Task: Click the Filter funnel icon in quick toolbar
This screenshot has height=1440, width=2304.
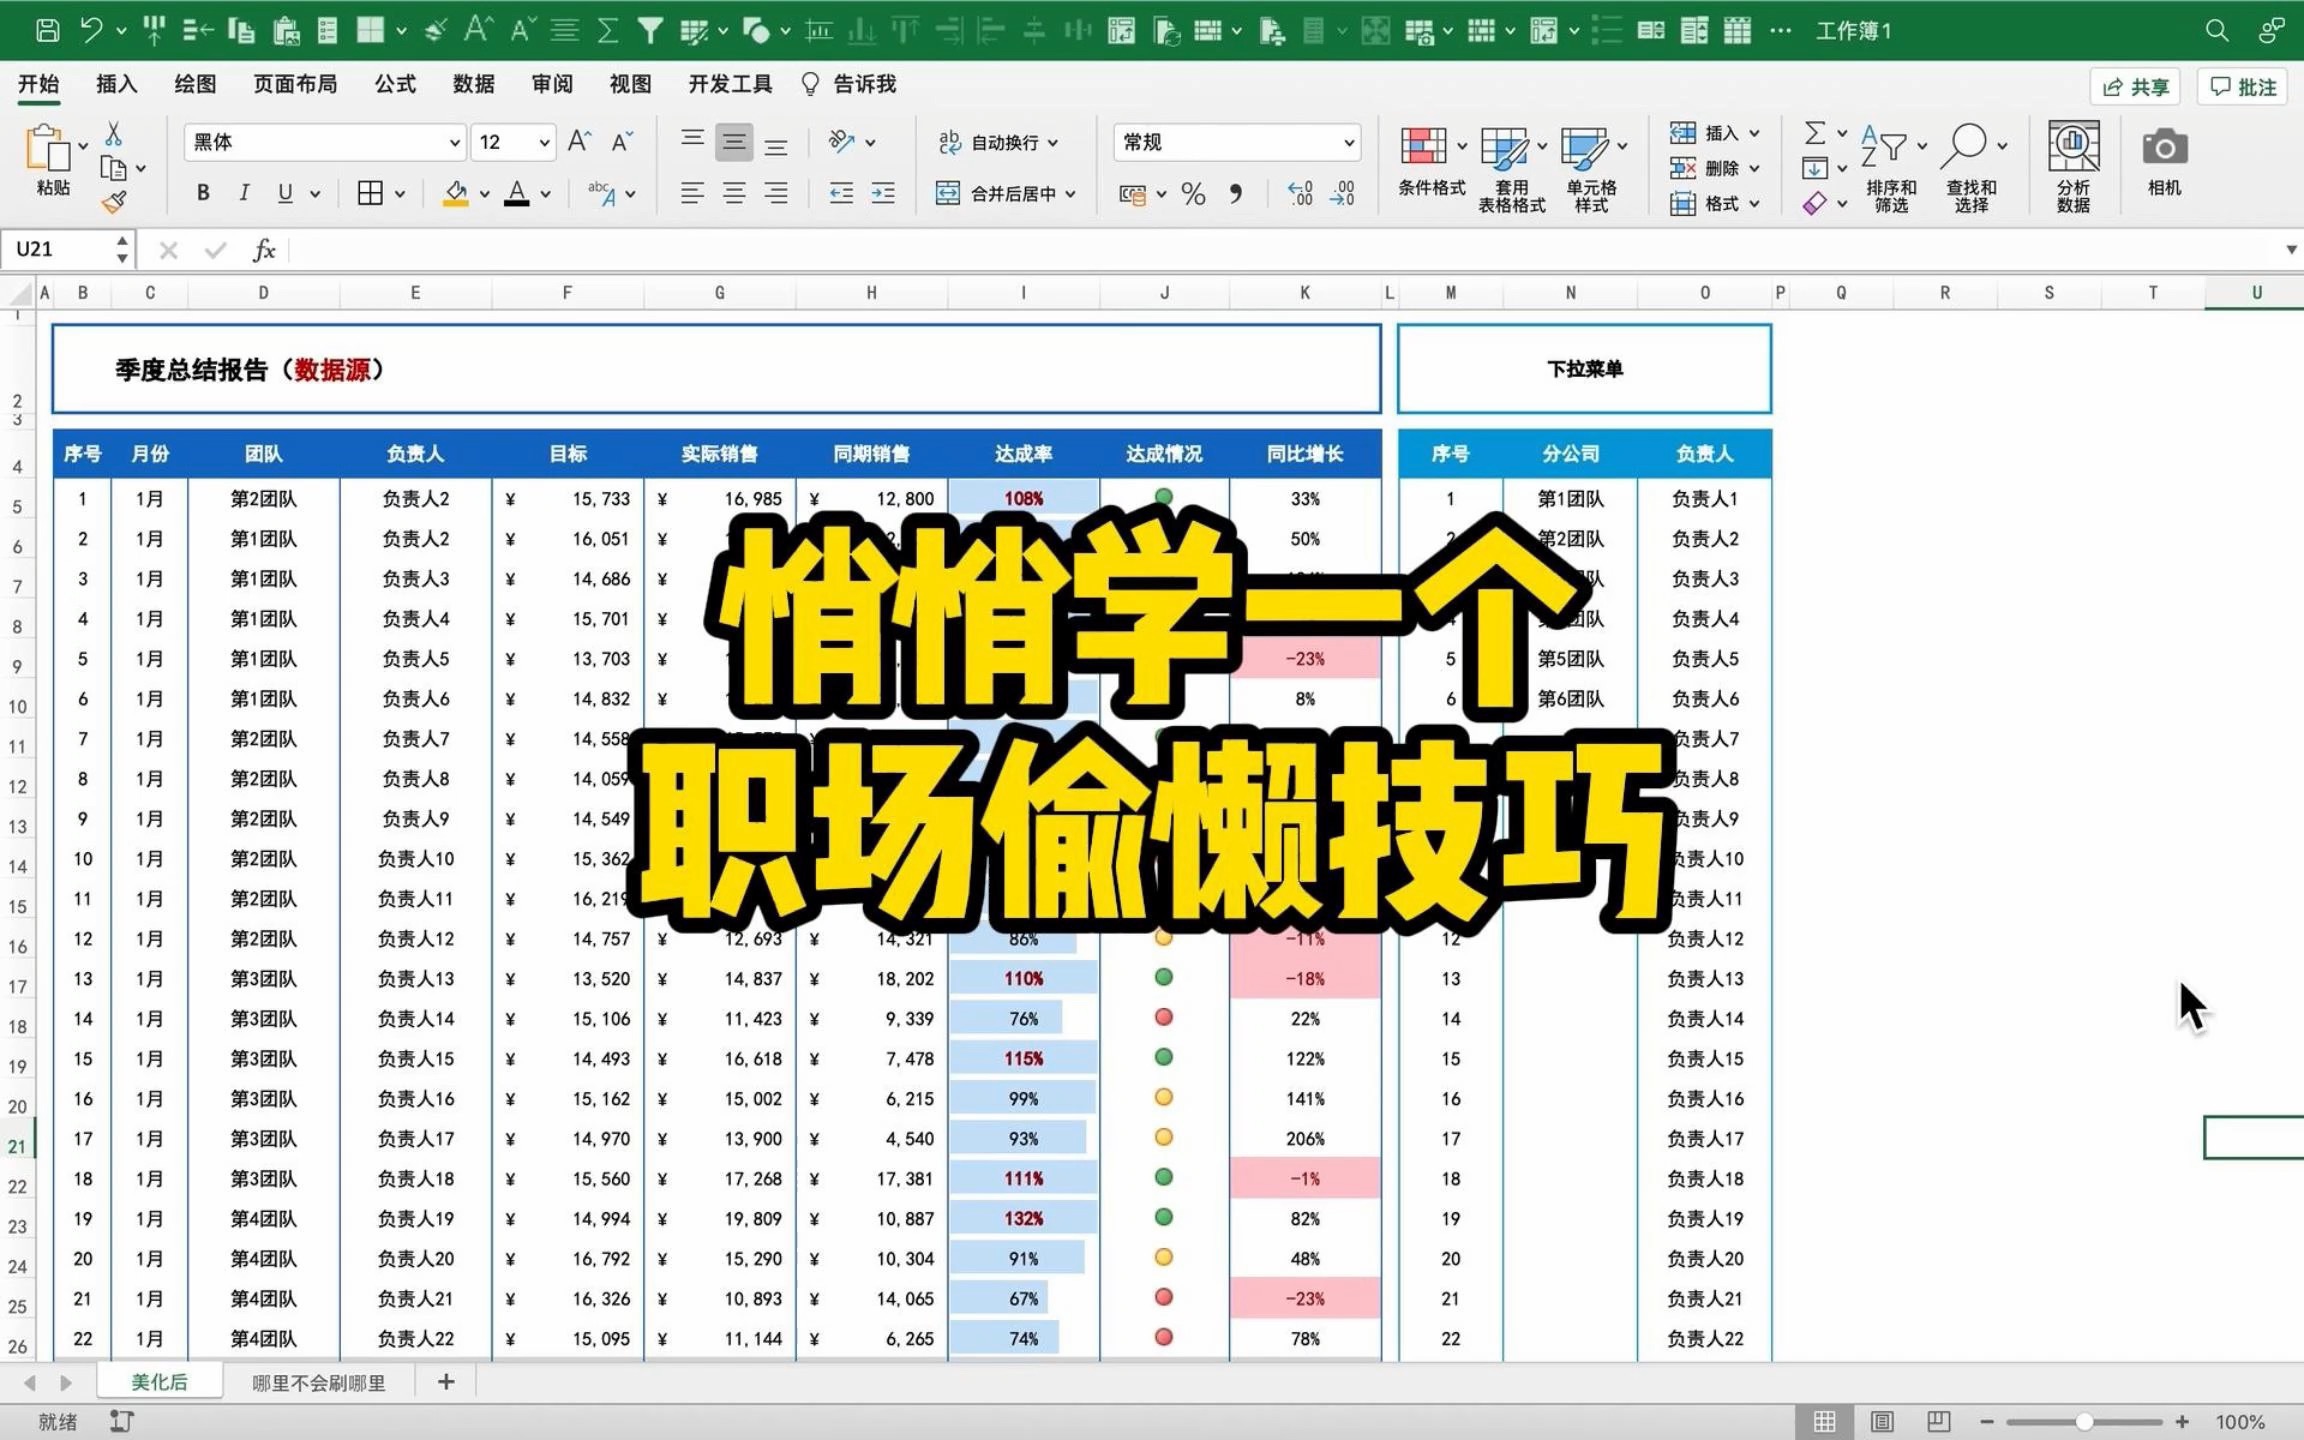Action: coord(650,31)
